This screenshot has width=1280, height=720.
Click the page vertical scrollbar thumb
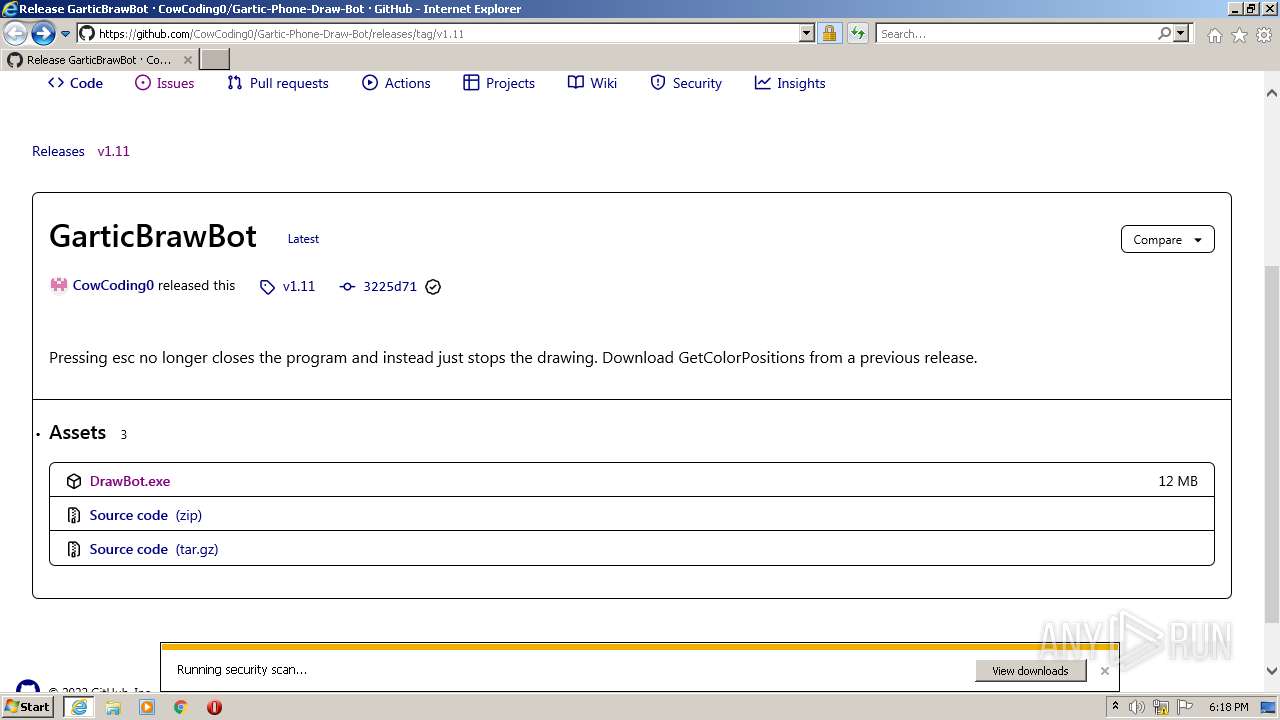click(x=1272, y=444)
